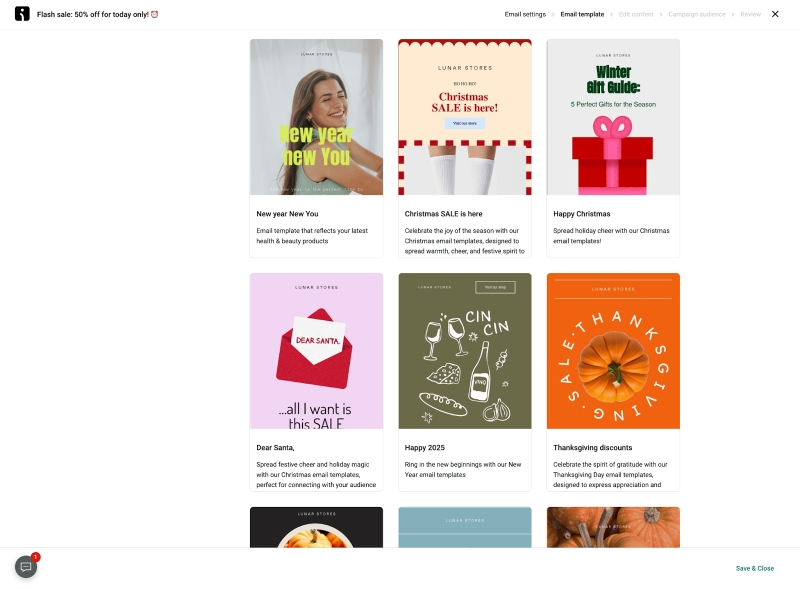Click the black template in the bottom row
This screenshot has width=800, height=589.
[x=316, y=530]
